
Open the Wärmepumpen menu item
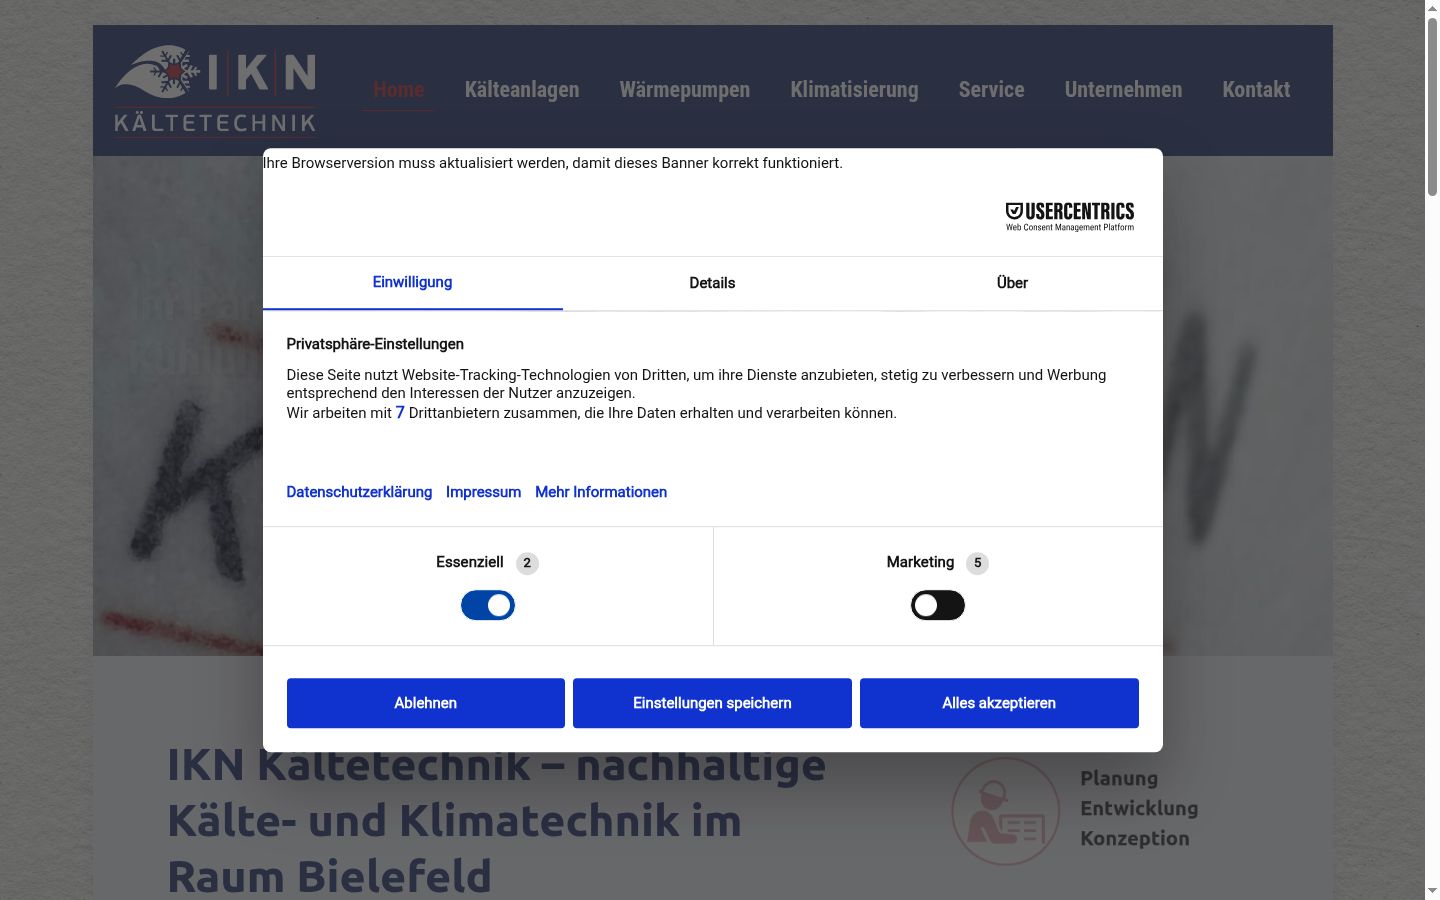[685, 90]
